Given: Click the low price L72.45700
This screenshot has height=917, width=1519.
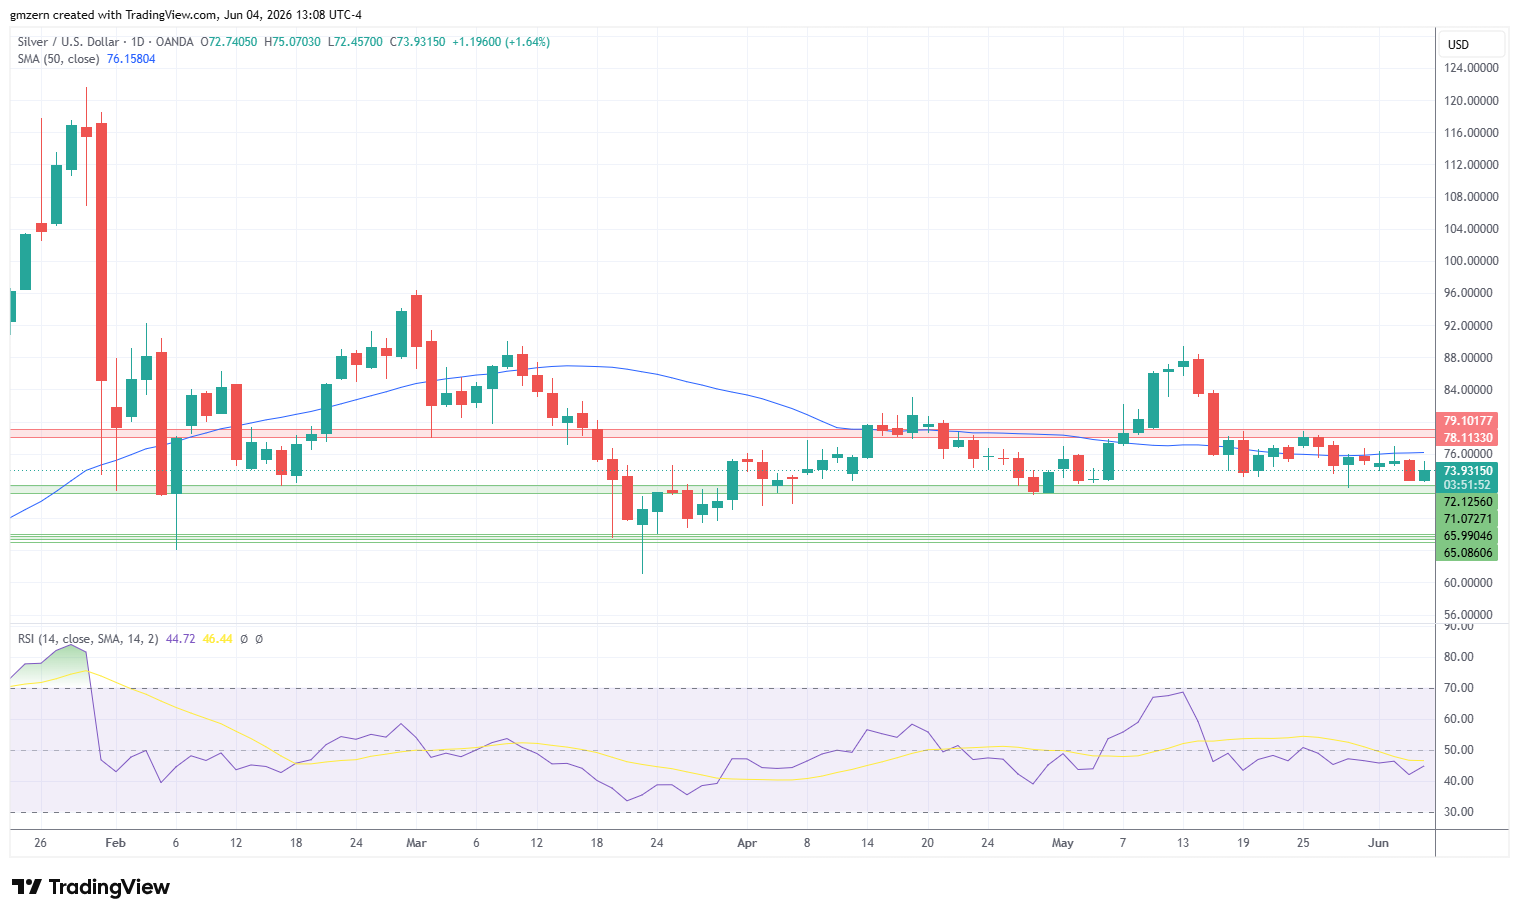Looking at the screenshot, I should pyautogui.click(x=355, y=42).
